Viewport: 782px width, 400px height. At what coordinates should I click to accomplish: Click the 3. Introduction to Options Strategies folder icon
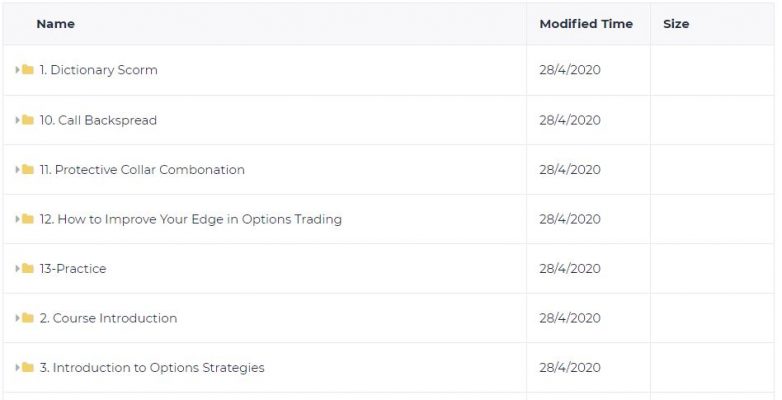(x=28, y=368)
